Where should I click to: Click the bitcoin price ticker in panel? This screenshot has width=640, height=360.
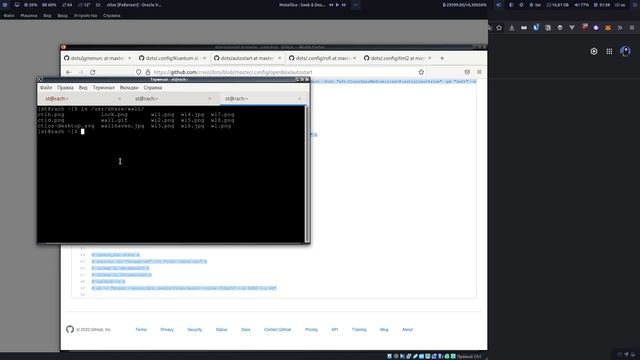pos(464,5)
